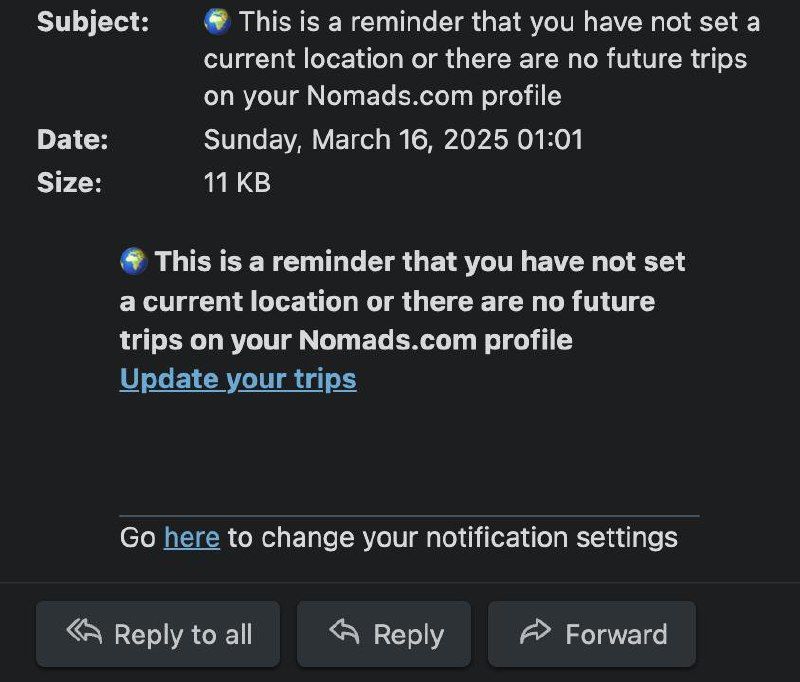
Task: Click the horizontal divider above notification settings
Action: pos(409,516)
